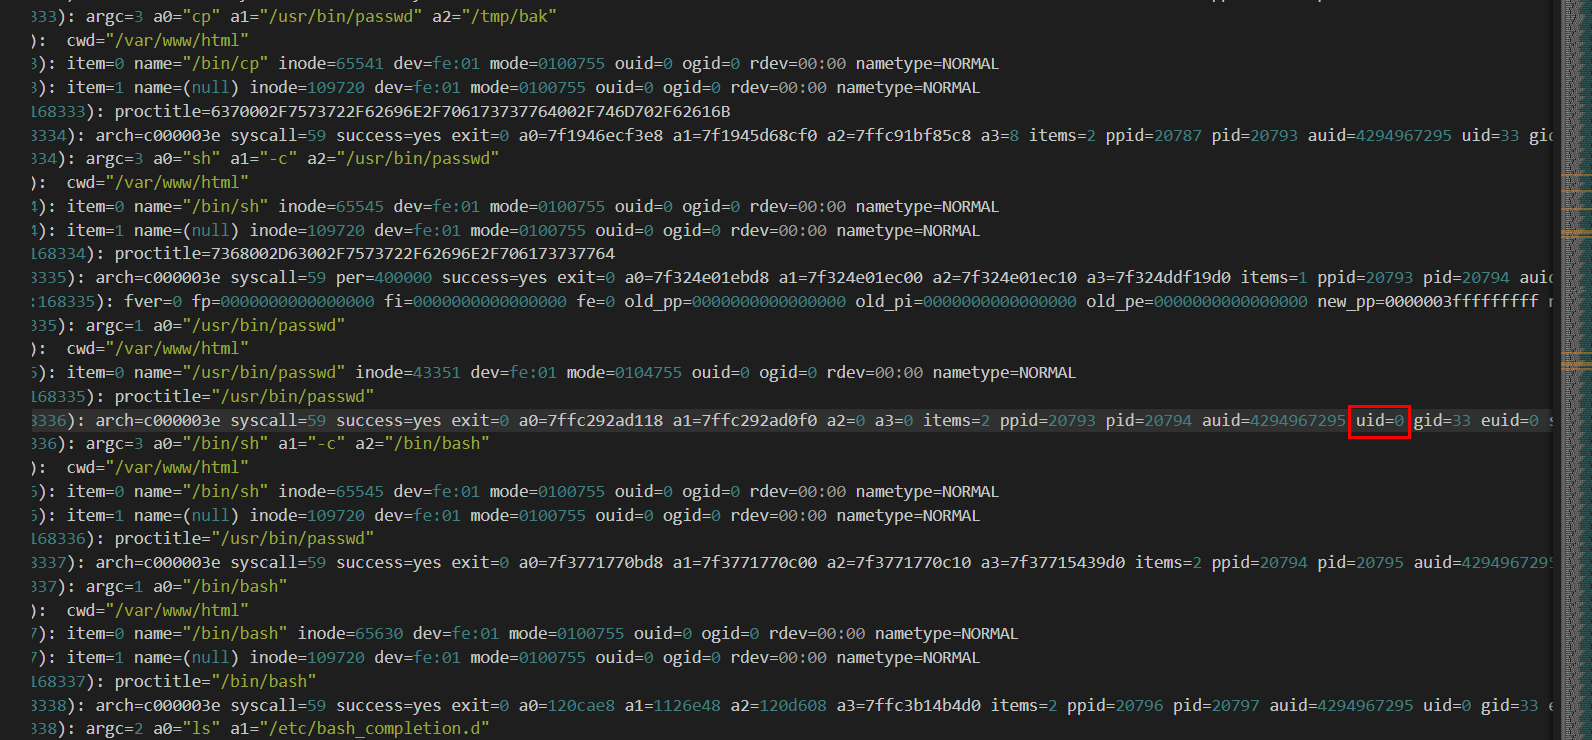This screenshot has width=1592, height=740.
Task: Click the editor minimap on the right
Action: 1576,370
